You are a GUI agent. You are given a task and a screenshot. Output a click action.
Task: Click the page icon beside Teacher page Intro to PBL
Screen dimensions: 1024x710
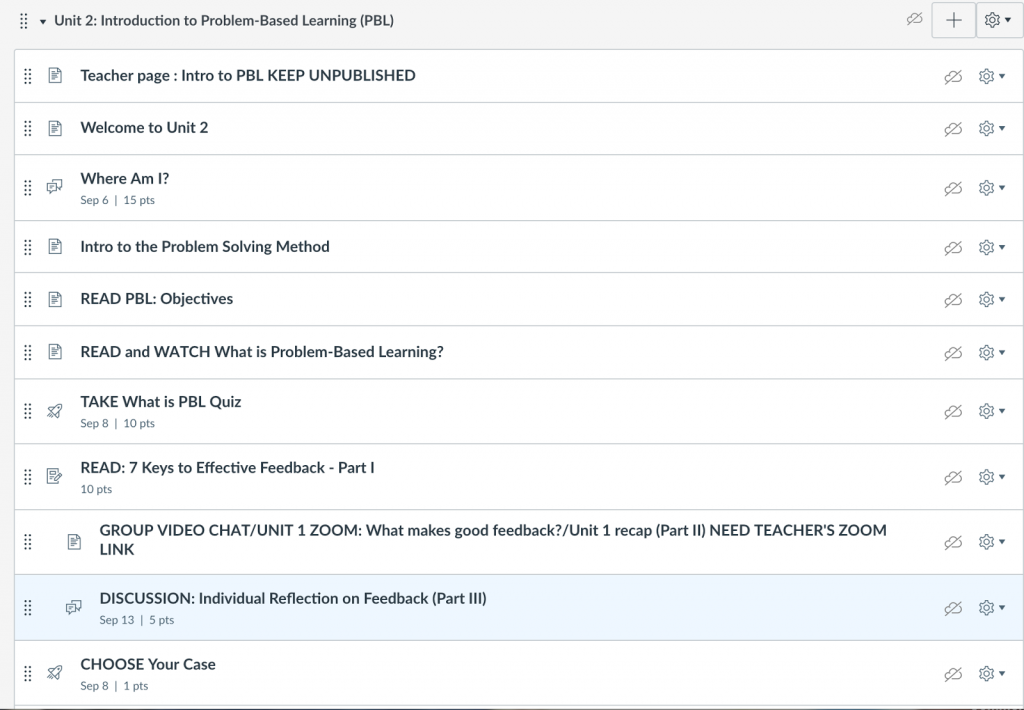click(55, 76)
